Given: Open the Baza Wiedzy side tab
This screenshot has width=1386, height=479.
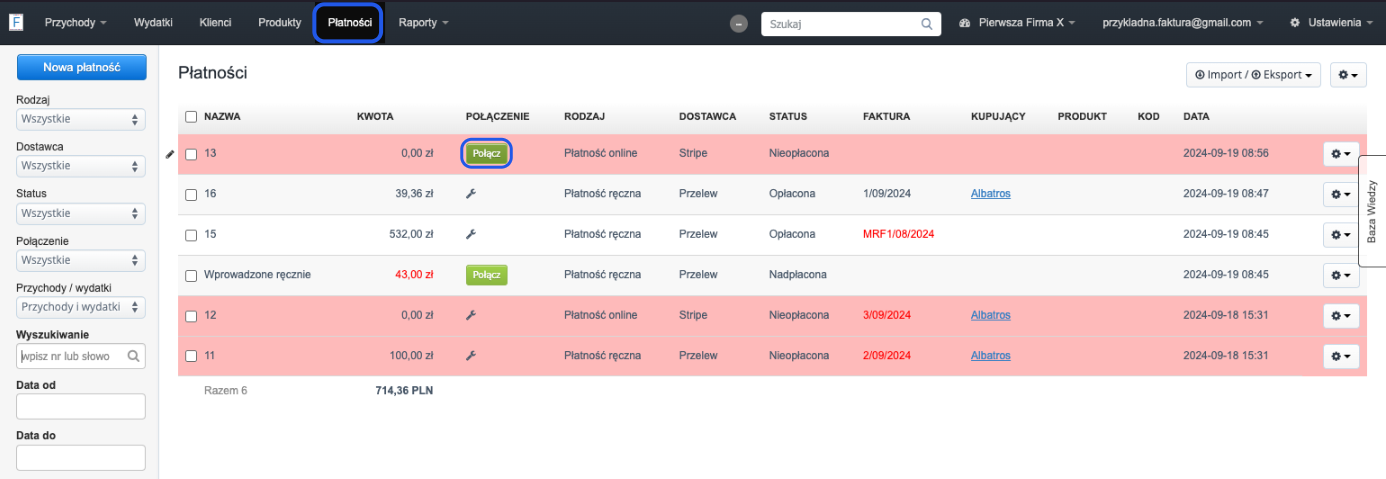Looking at the screenshot, I should click(1372, 211).
